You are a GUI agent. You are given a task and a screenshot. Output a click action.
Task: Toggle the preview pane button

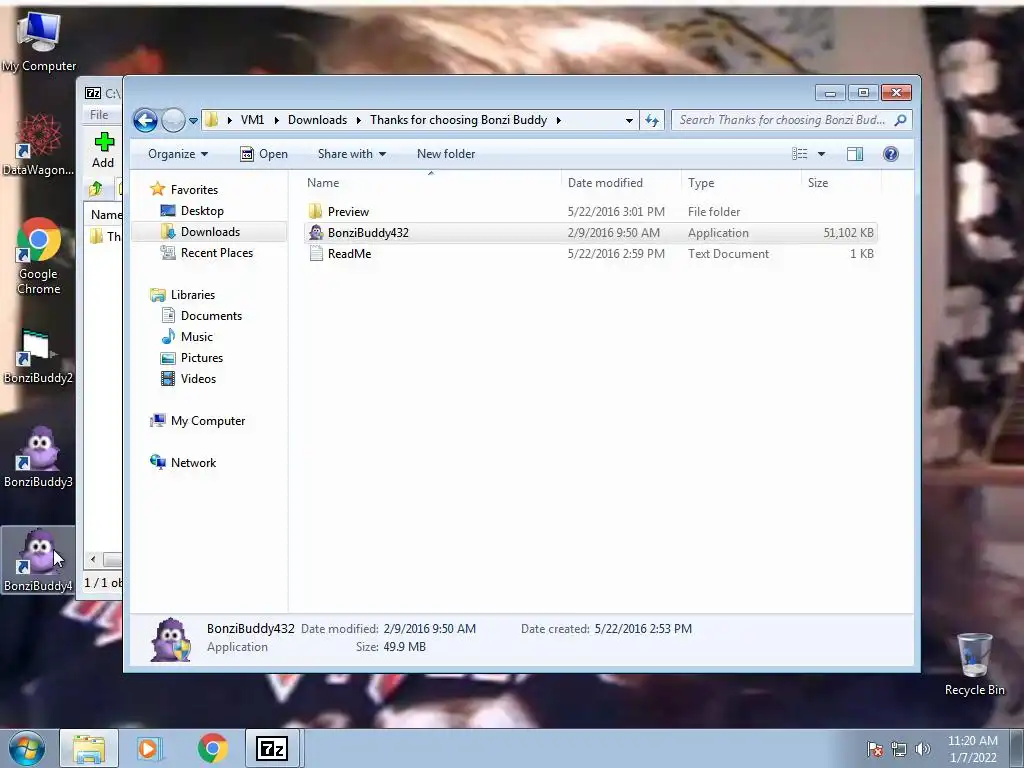point(855,154)
